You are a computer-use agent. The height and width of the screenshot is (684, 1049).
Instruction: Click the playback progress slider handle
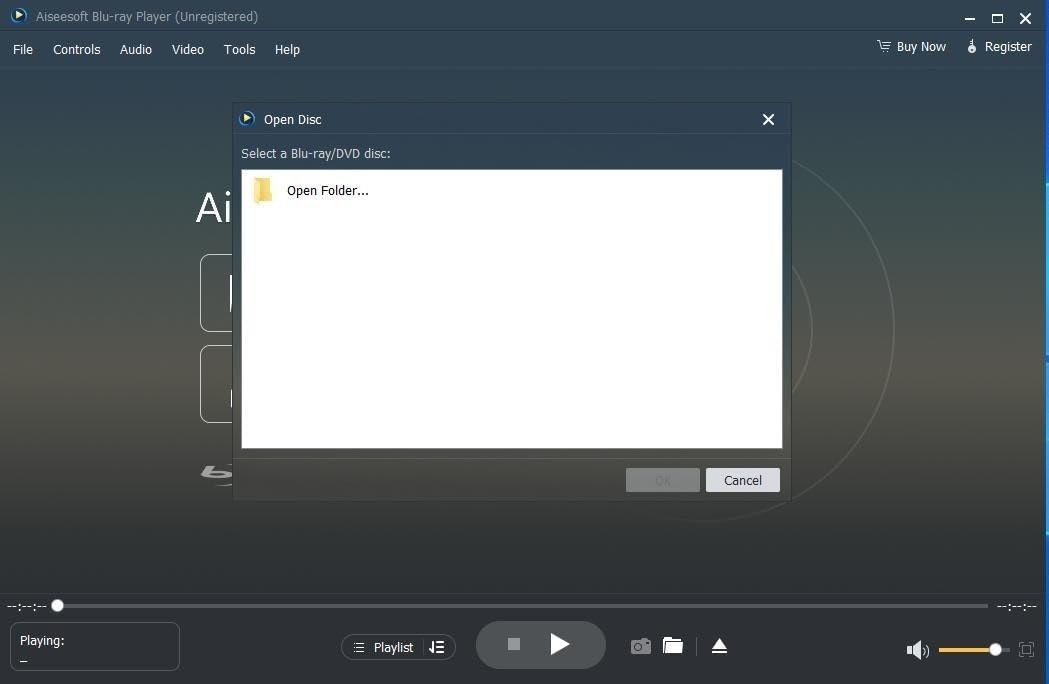point(58,606)
